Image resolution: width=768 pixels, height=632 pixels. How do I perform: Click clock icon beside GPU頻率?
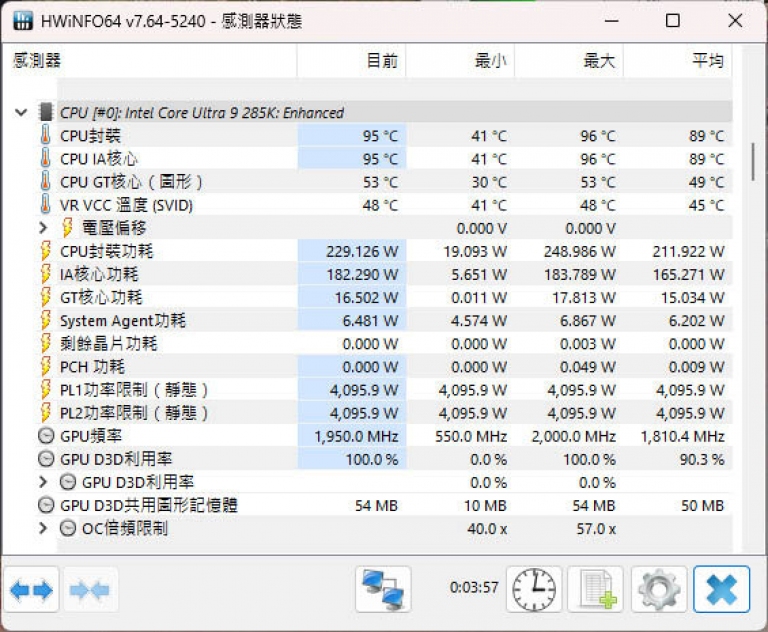[46, 436]
